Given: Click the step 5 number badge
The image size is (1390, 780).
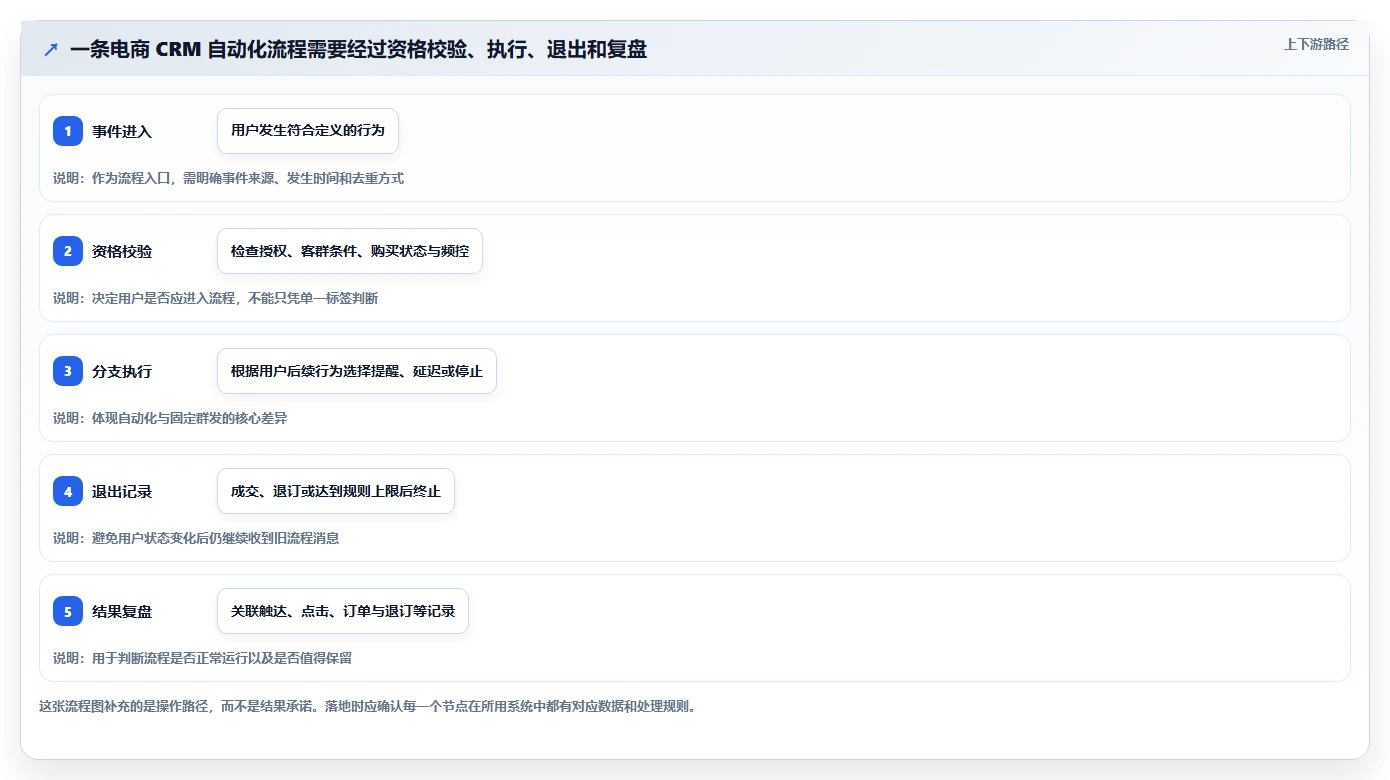Looking at the screenshot, I should (x=68, y=611).
